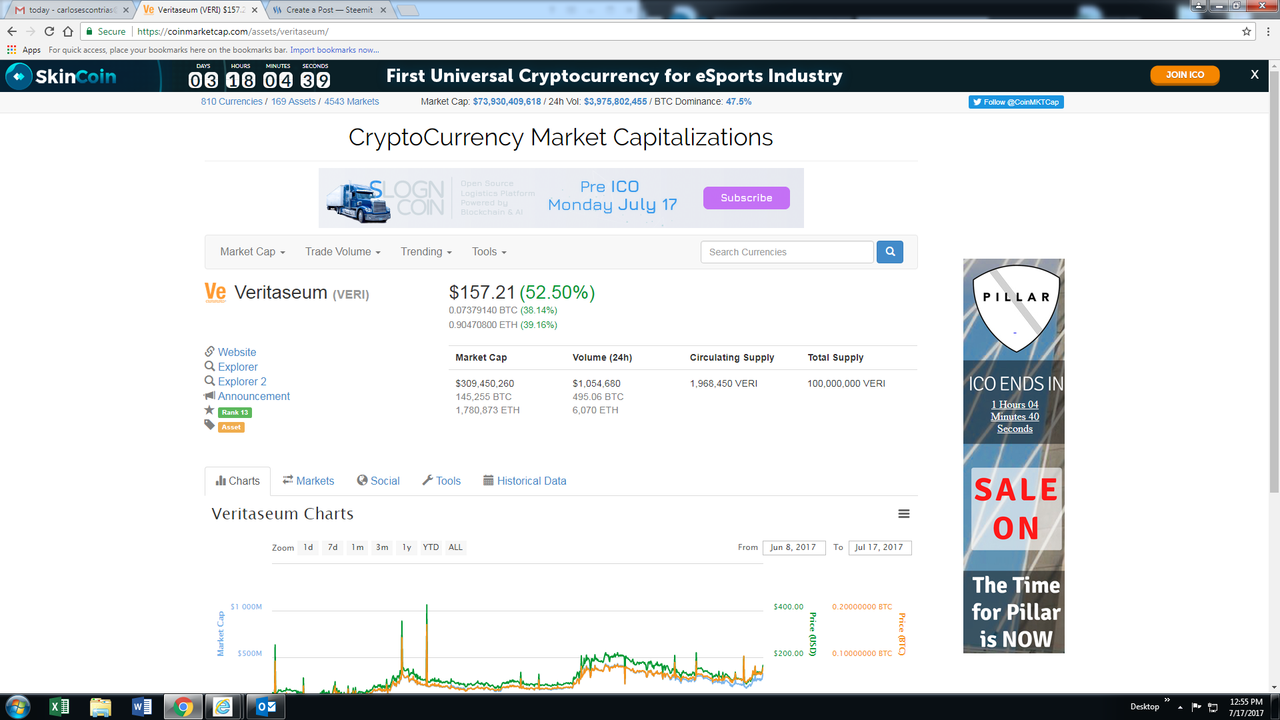Click the Search Currencies input field
The width and height of the screenshot is (1280, 720).
click(x=787, y=252)
